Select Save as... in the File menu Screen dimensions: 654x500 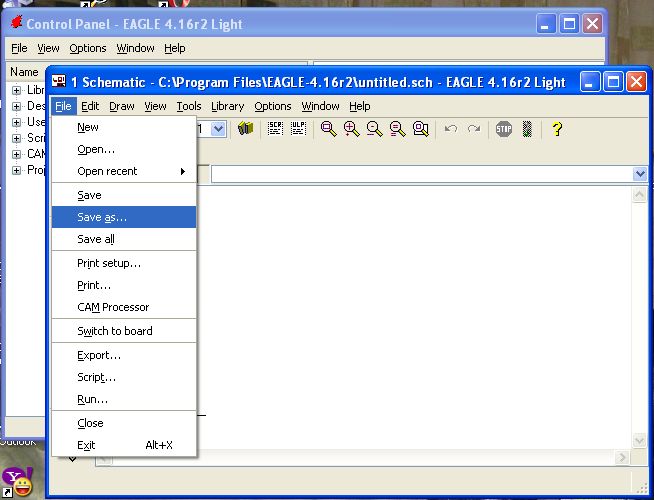(x=124, y=217)
